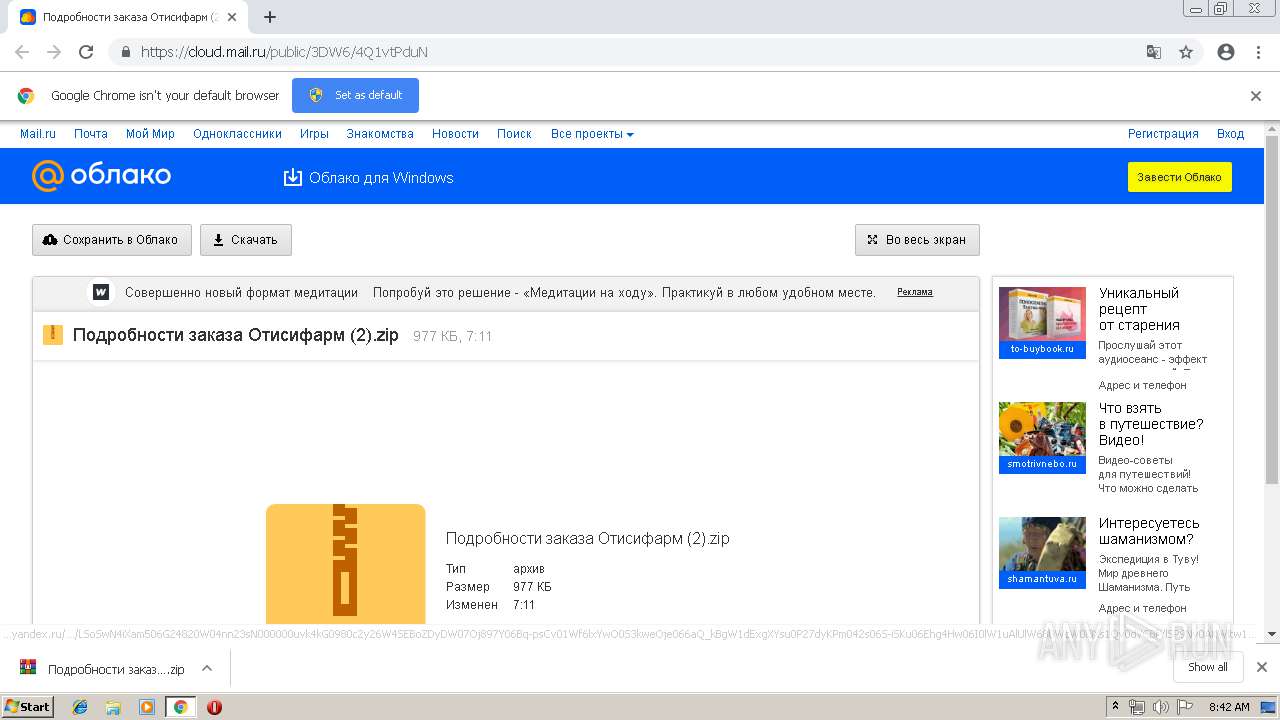Screen dimensions: 1280x720
Task: Open the Одноклассники menu link
Action: click(x=237, y=134)
